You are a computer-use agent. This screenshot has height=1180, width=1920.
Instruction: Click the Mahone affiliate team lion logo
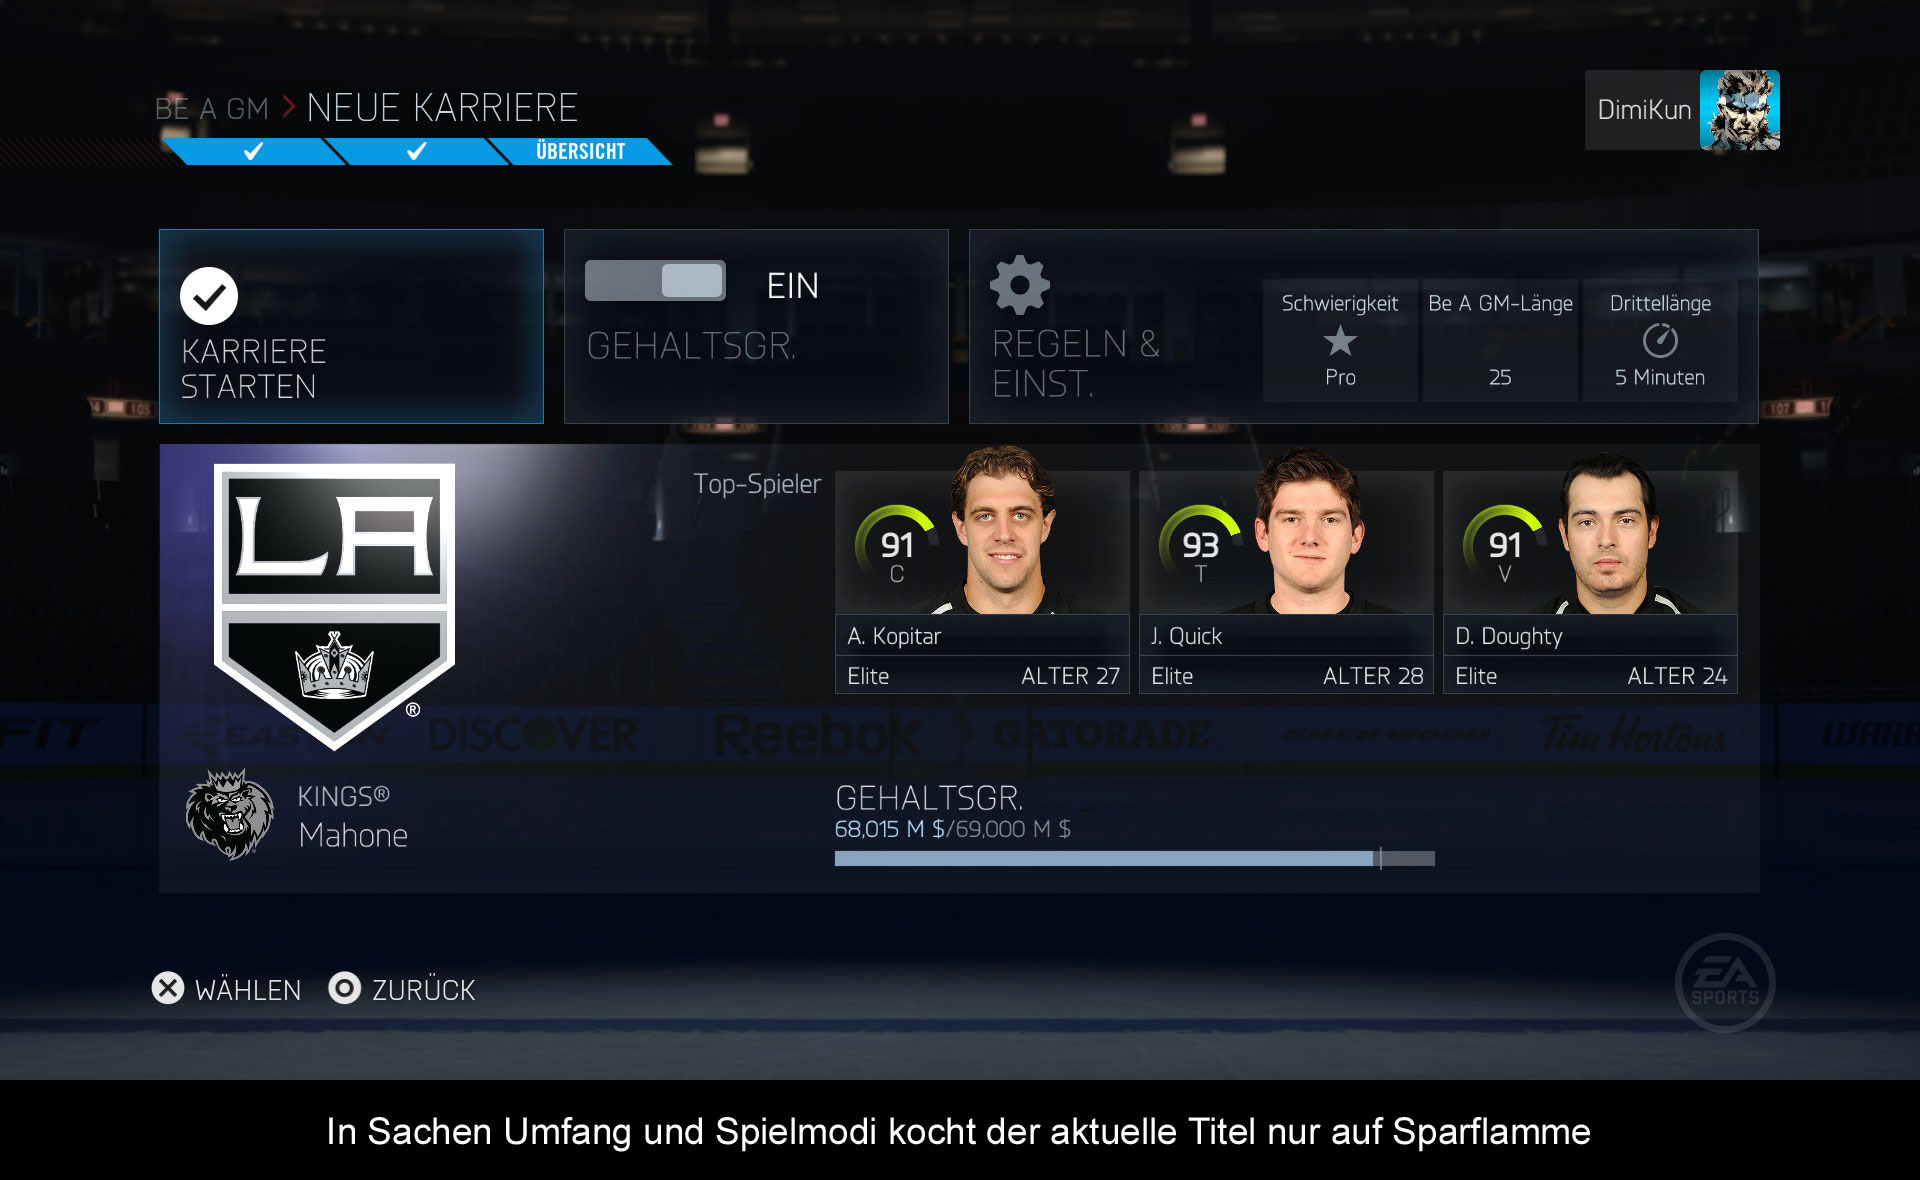point(230,814)
